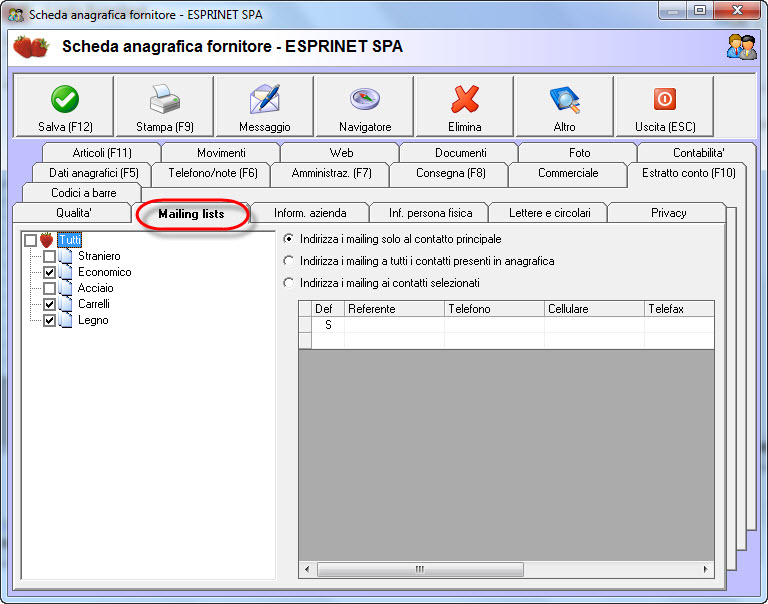Select the Straniero list label

[x=99, y=256]
